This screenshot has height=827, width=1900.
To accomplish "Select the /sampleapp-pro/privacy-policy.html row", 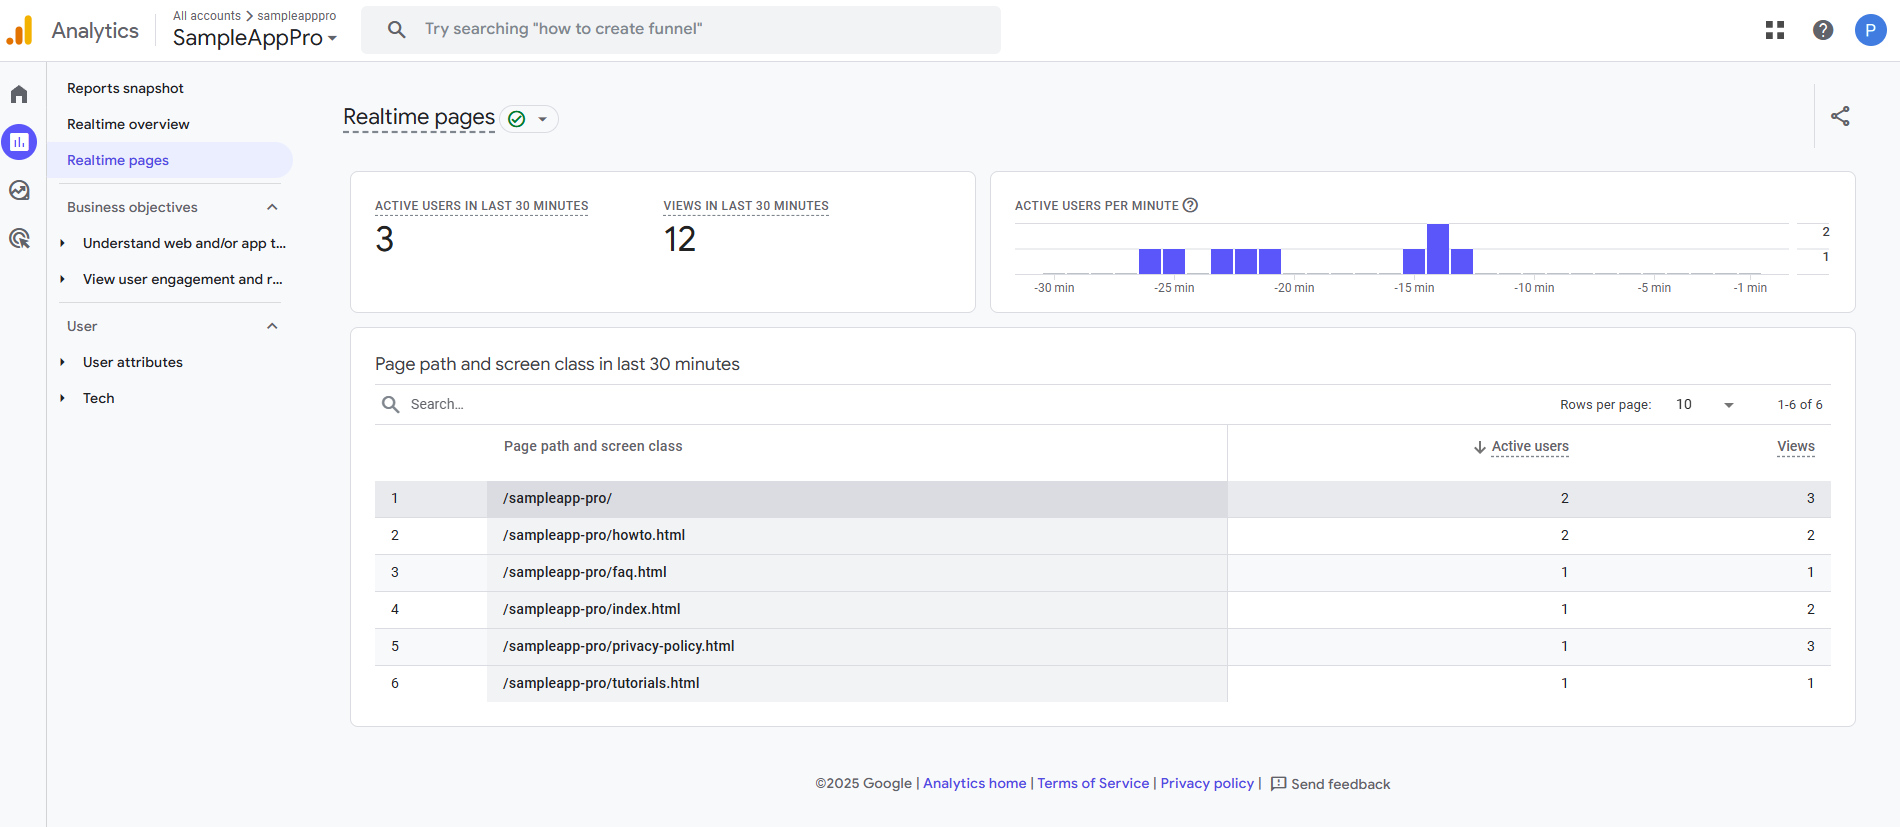I will (x=1103, y=646).
